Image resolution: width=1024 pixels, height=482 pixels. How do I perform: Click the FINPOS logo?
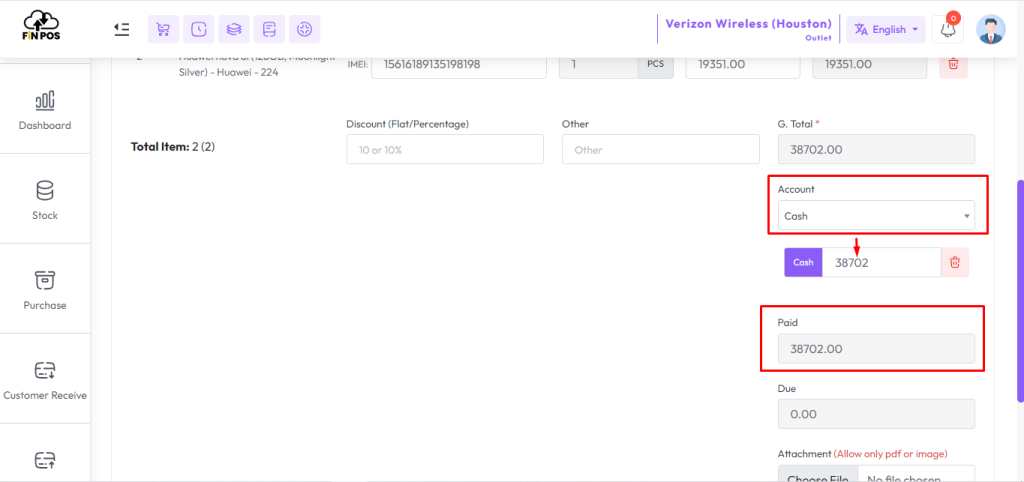pyautogui.click(x=40, y=25)
